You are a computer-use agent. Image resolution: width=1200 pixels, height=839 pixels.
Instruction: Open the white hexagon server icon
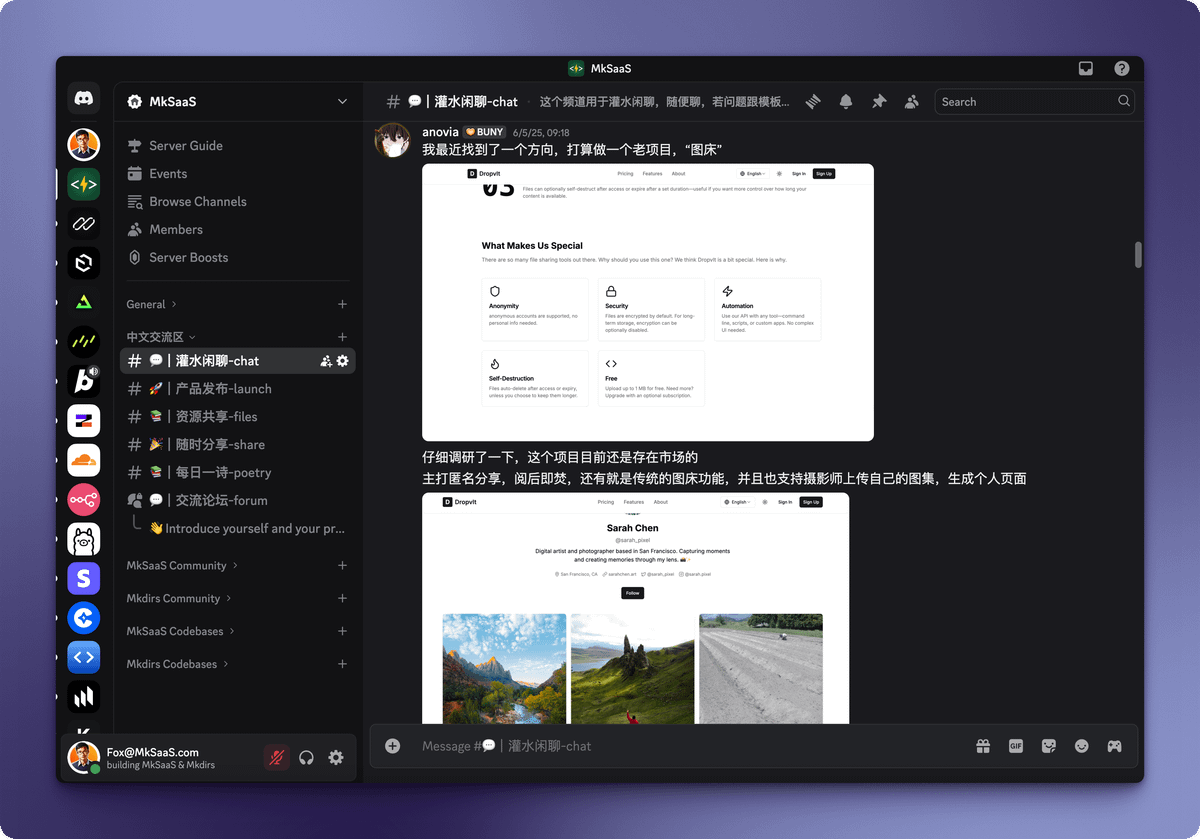(x=84, y=263)
